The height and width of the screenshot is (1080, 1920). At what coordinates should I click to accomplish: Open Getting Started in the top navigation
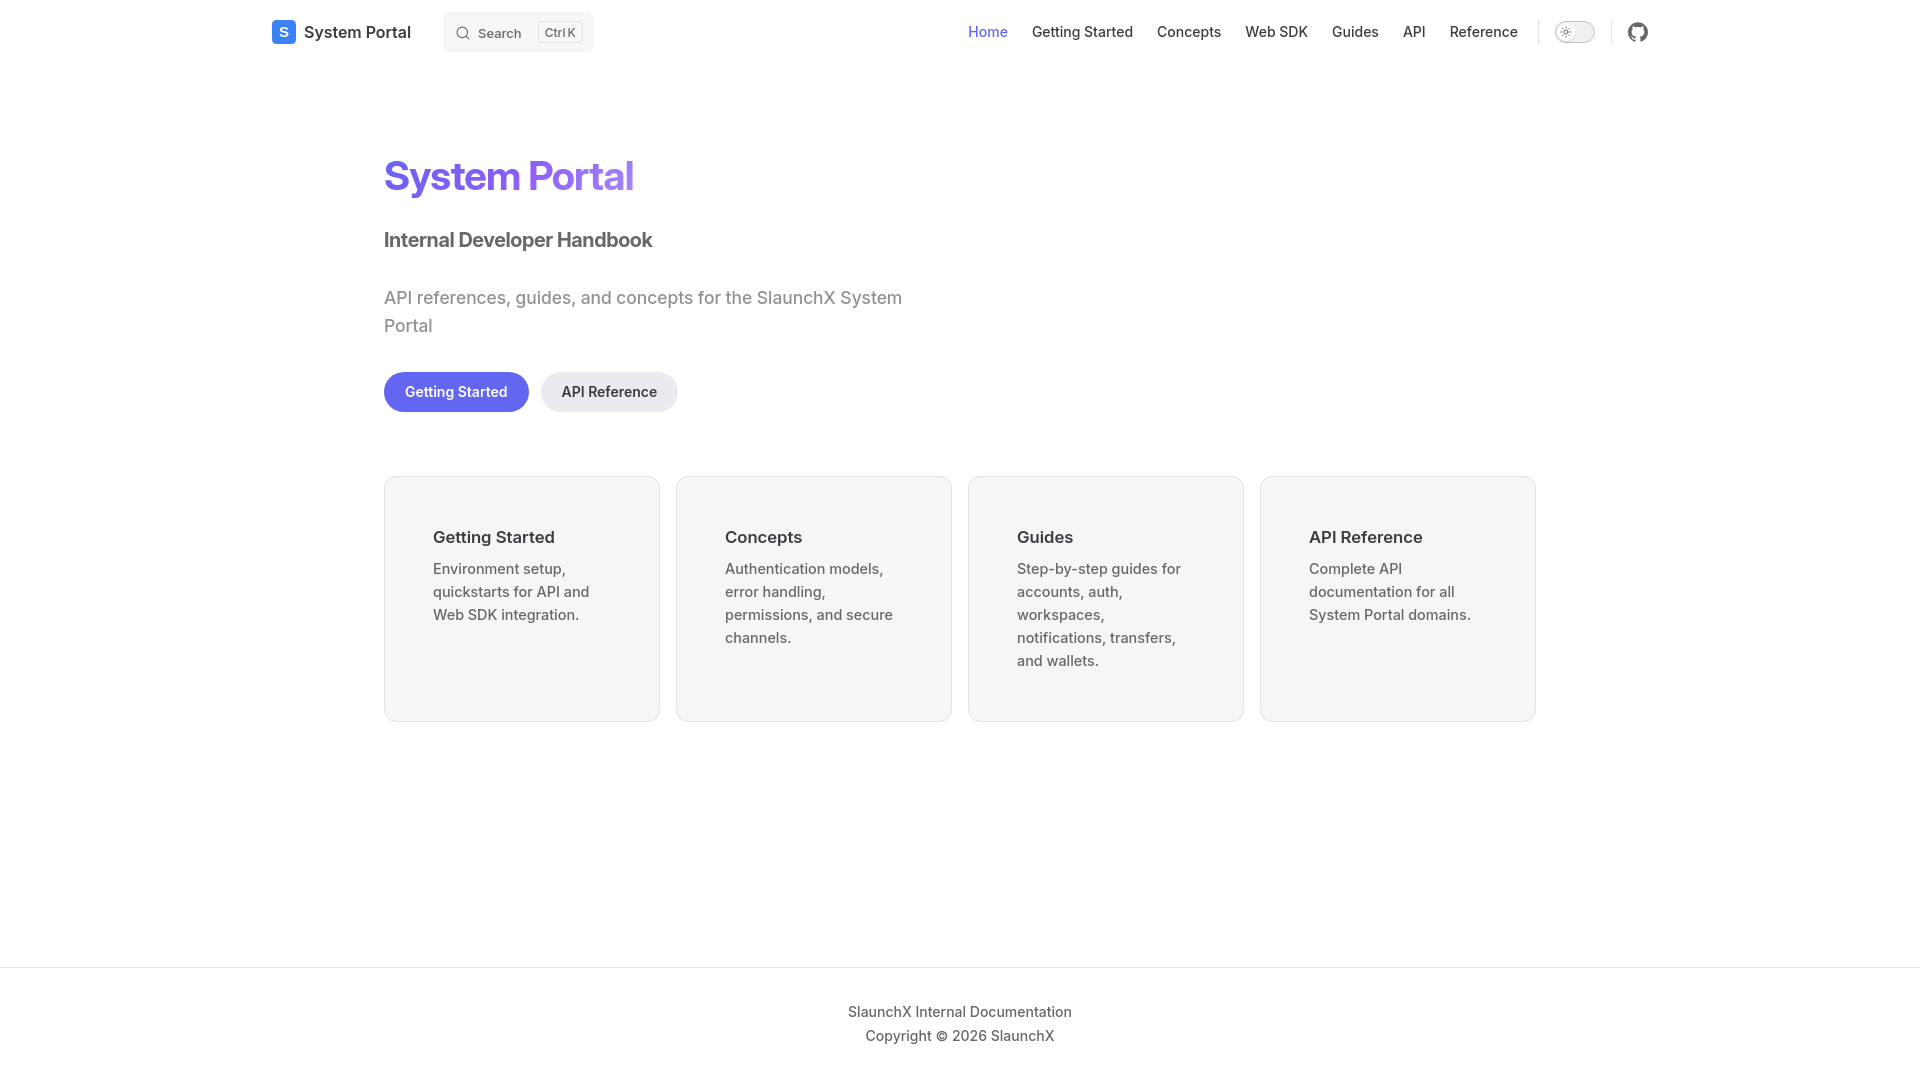pyautogui.click(x=1082, y=32)
